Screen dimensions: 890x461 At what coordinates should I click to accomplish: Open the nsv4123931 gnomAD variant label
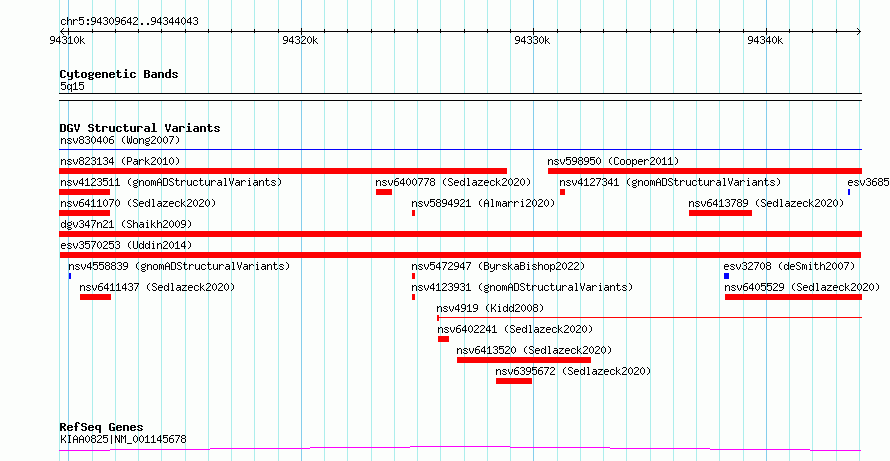(522, 287)
